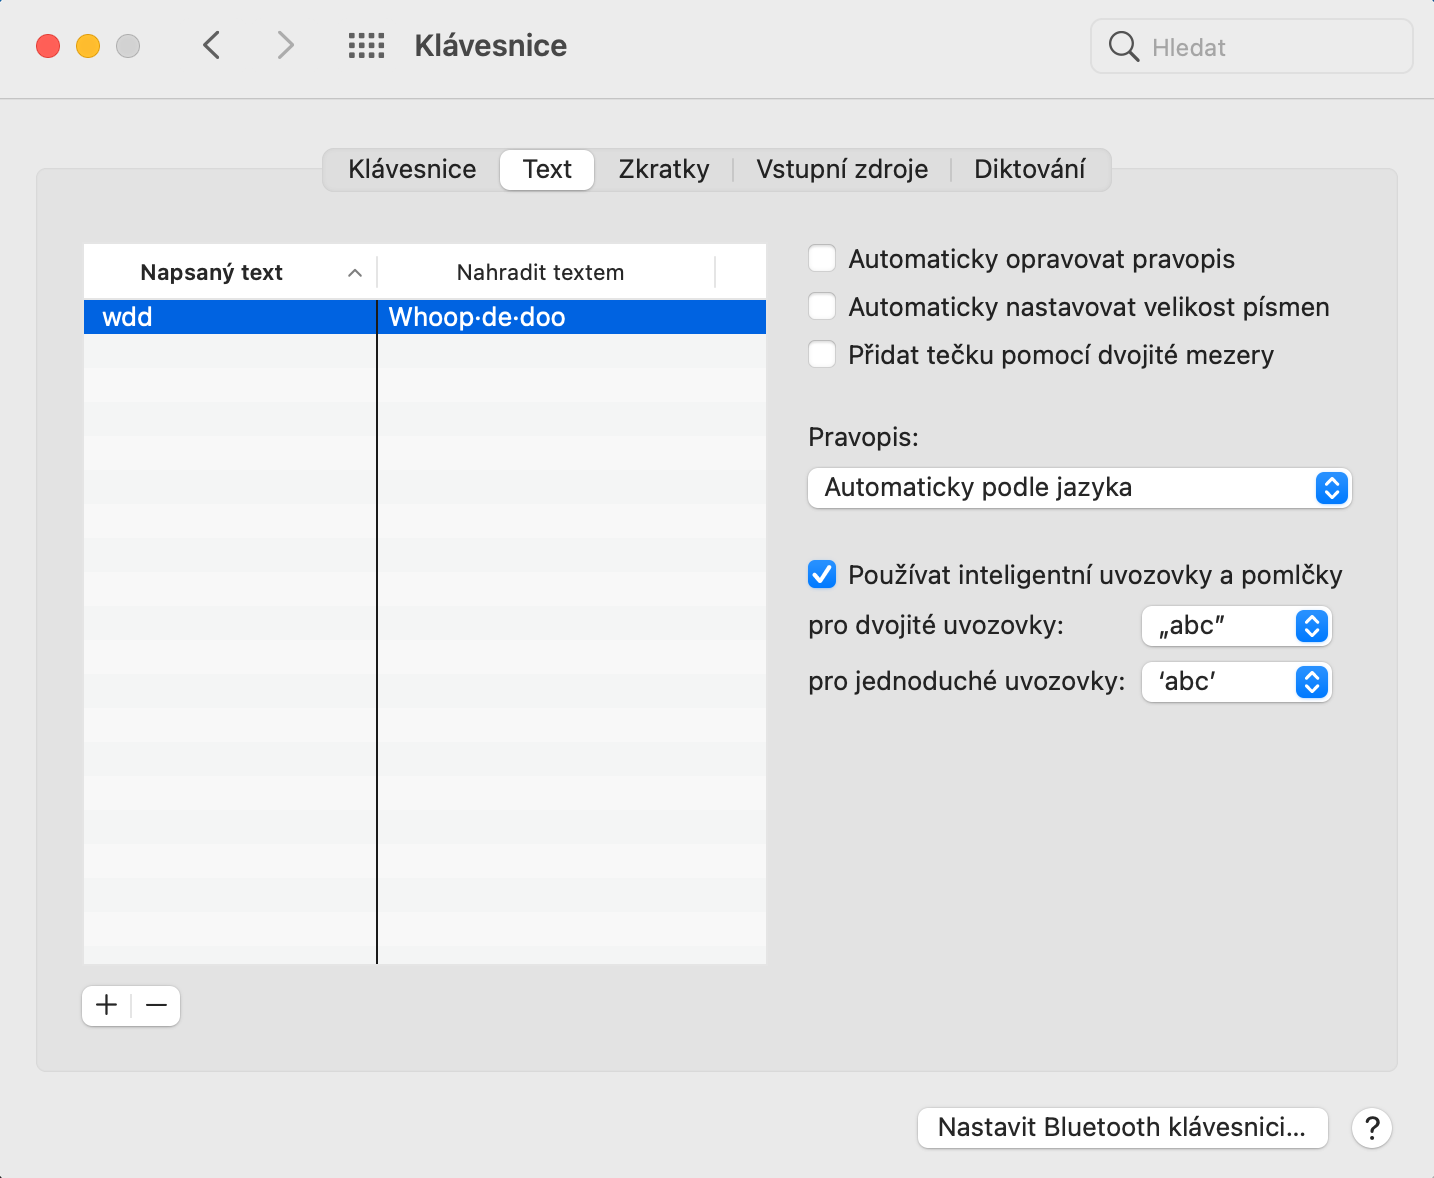Open the Vstupní zdroje tab

[842, 169]
